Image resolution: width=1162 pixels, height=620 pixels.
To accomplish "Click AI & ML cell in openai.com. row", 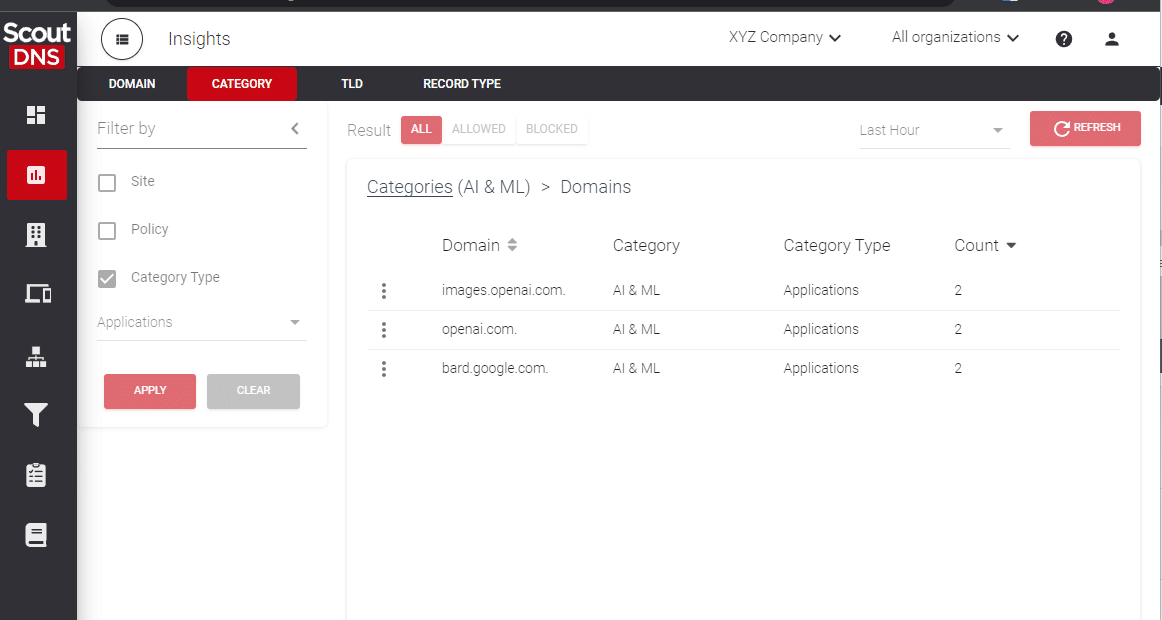I will [x=636, y=330].
